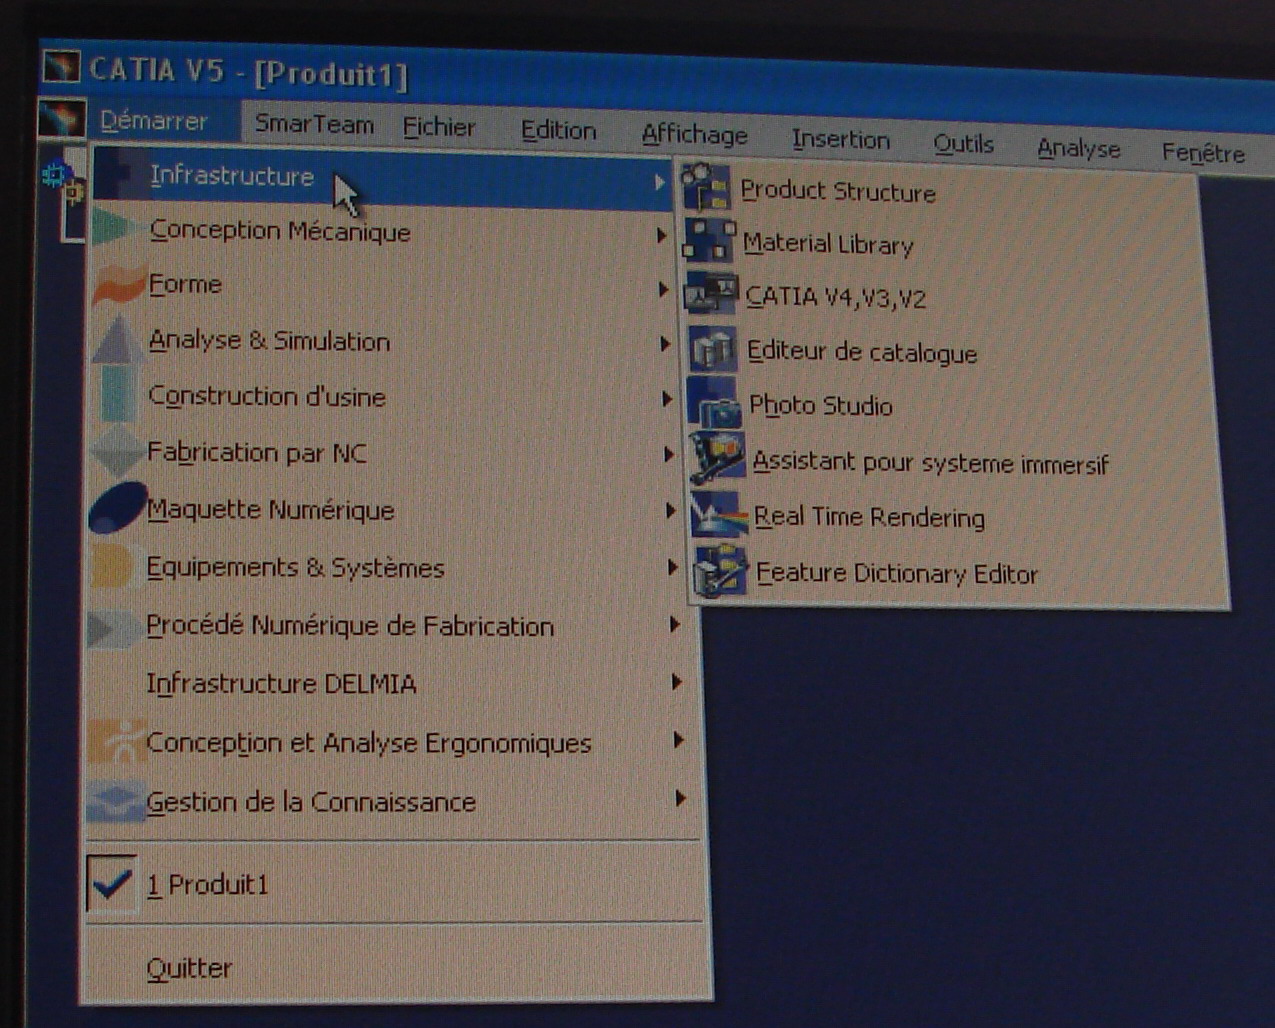Click the Material Library icon

[x=708, y=241]
